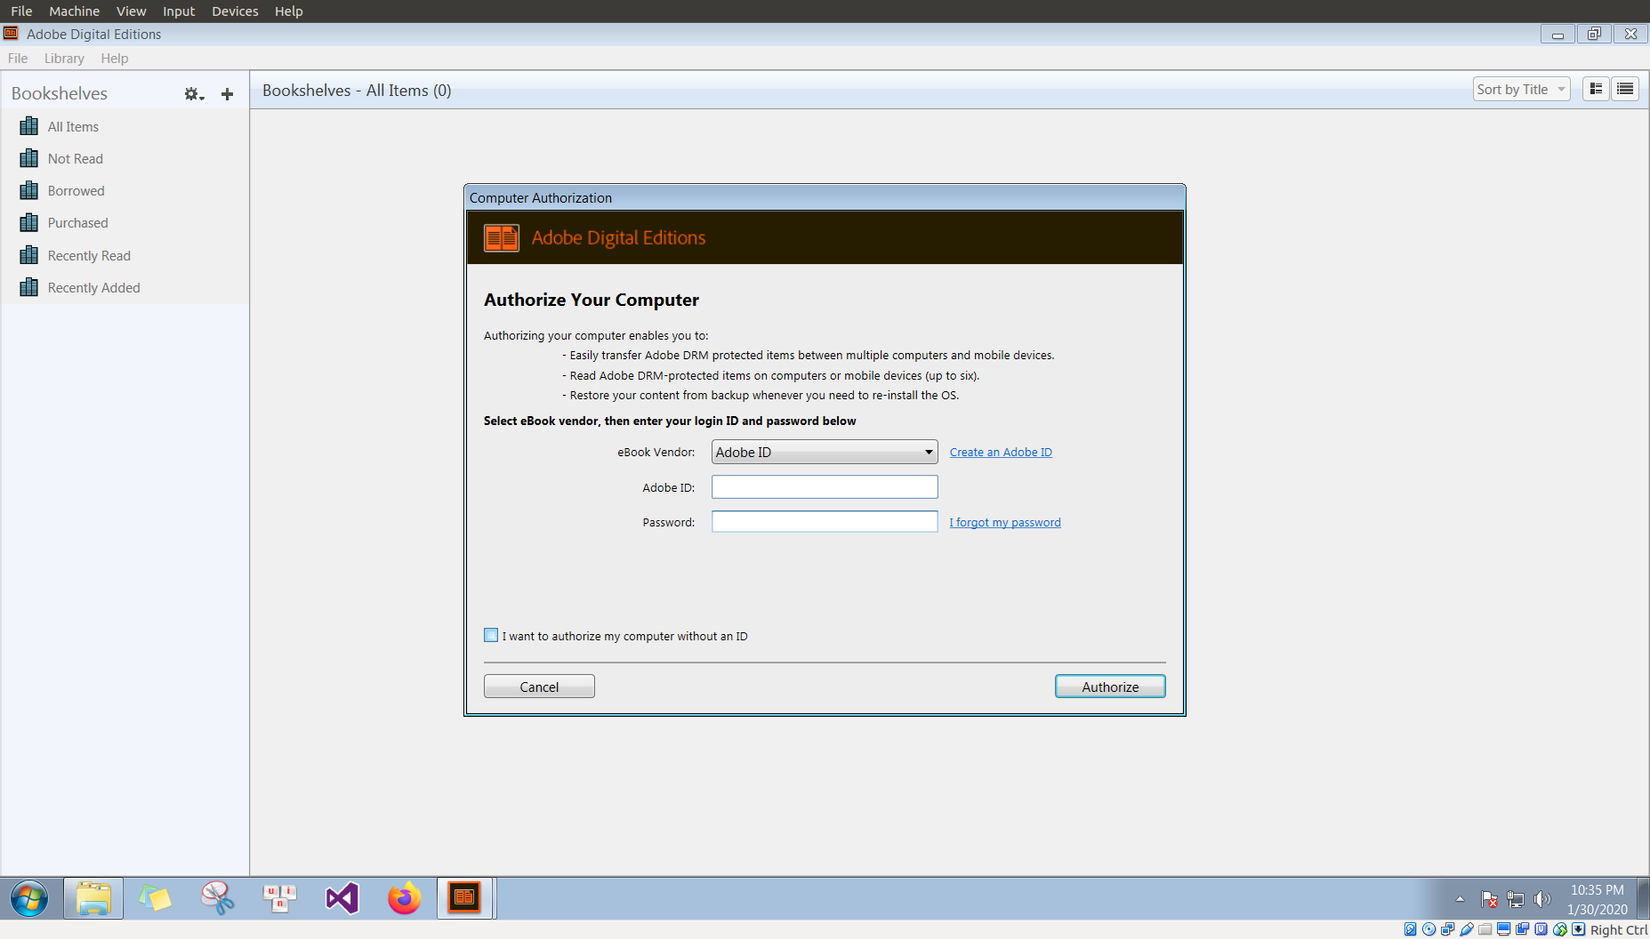1650x939 pixels.
Task: Cancel the Computer Authorization dialog
Action: click(x=539, y=686)
